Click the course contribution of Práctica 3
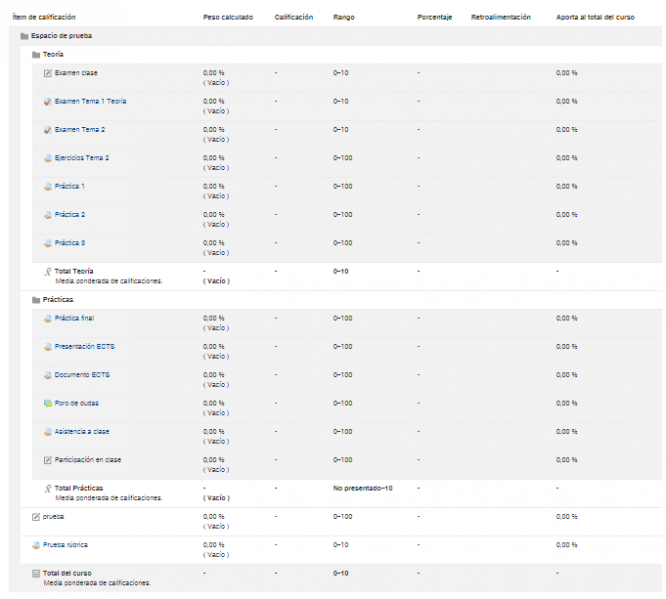666x599 pixels. [567, 243]
